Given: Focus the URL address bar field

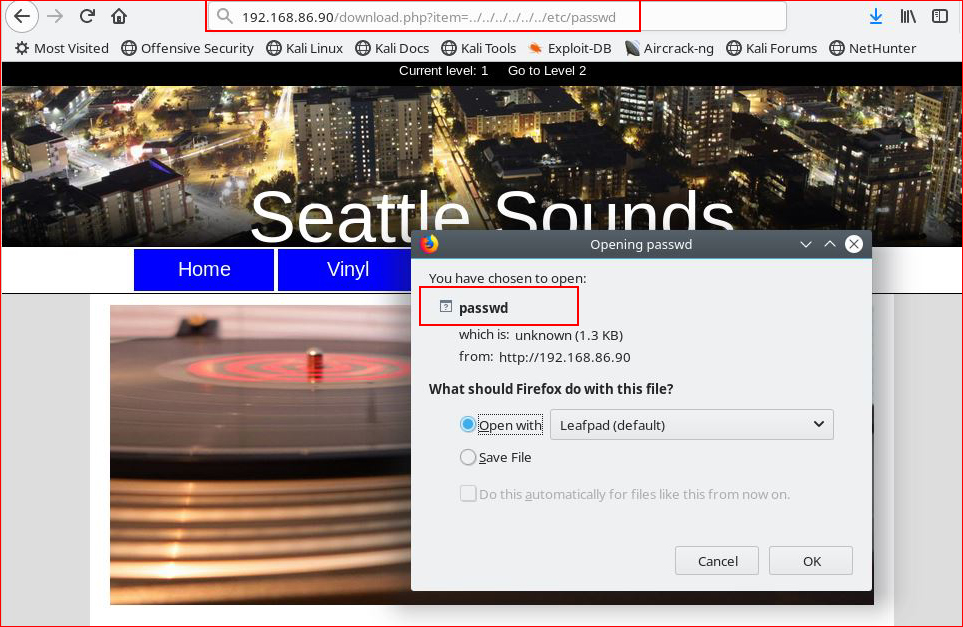Looking at the screenshot, I should point(497,17).
